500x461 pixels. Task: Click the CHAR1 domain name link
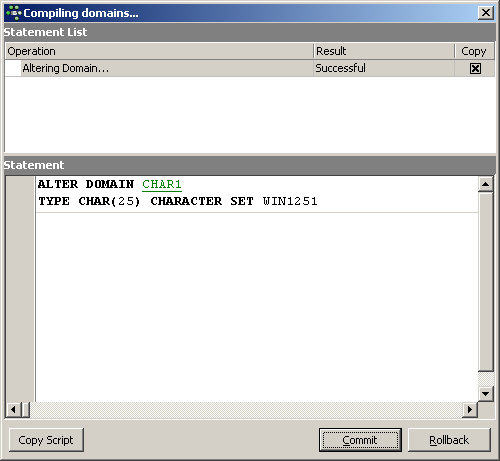click(x=162, y=184)
